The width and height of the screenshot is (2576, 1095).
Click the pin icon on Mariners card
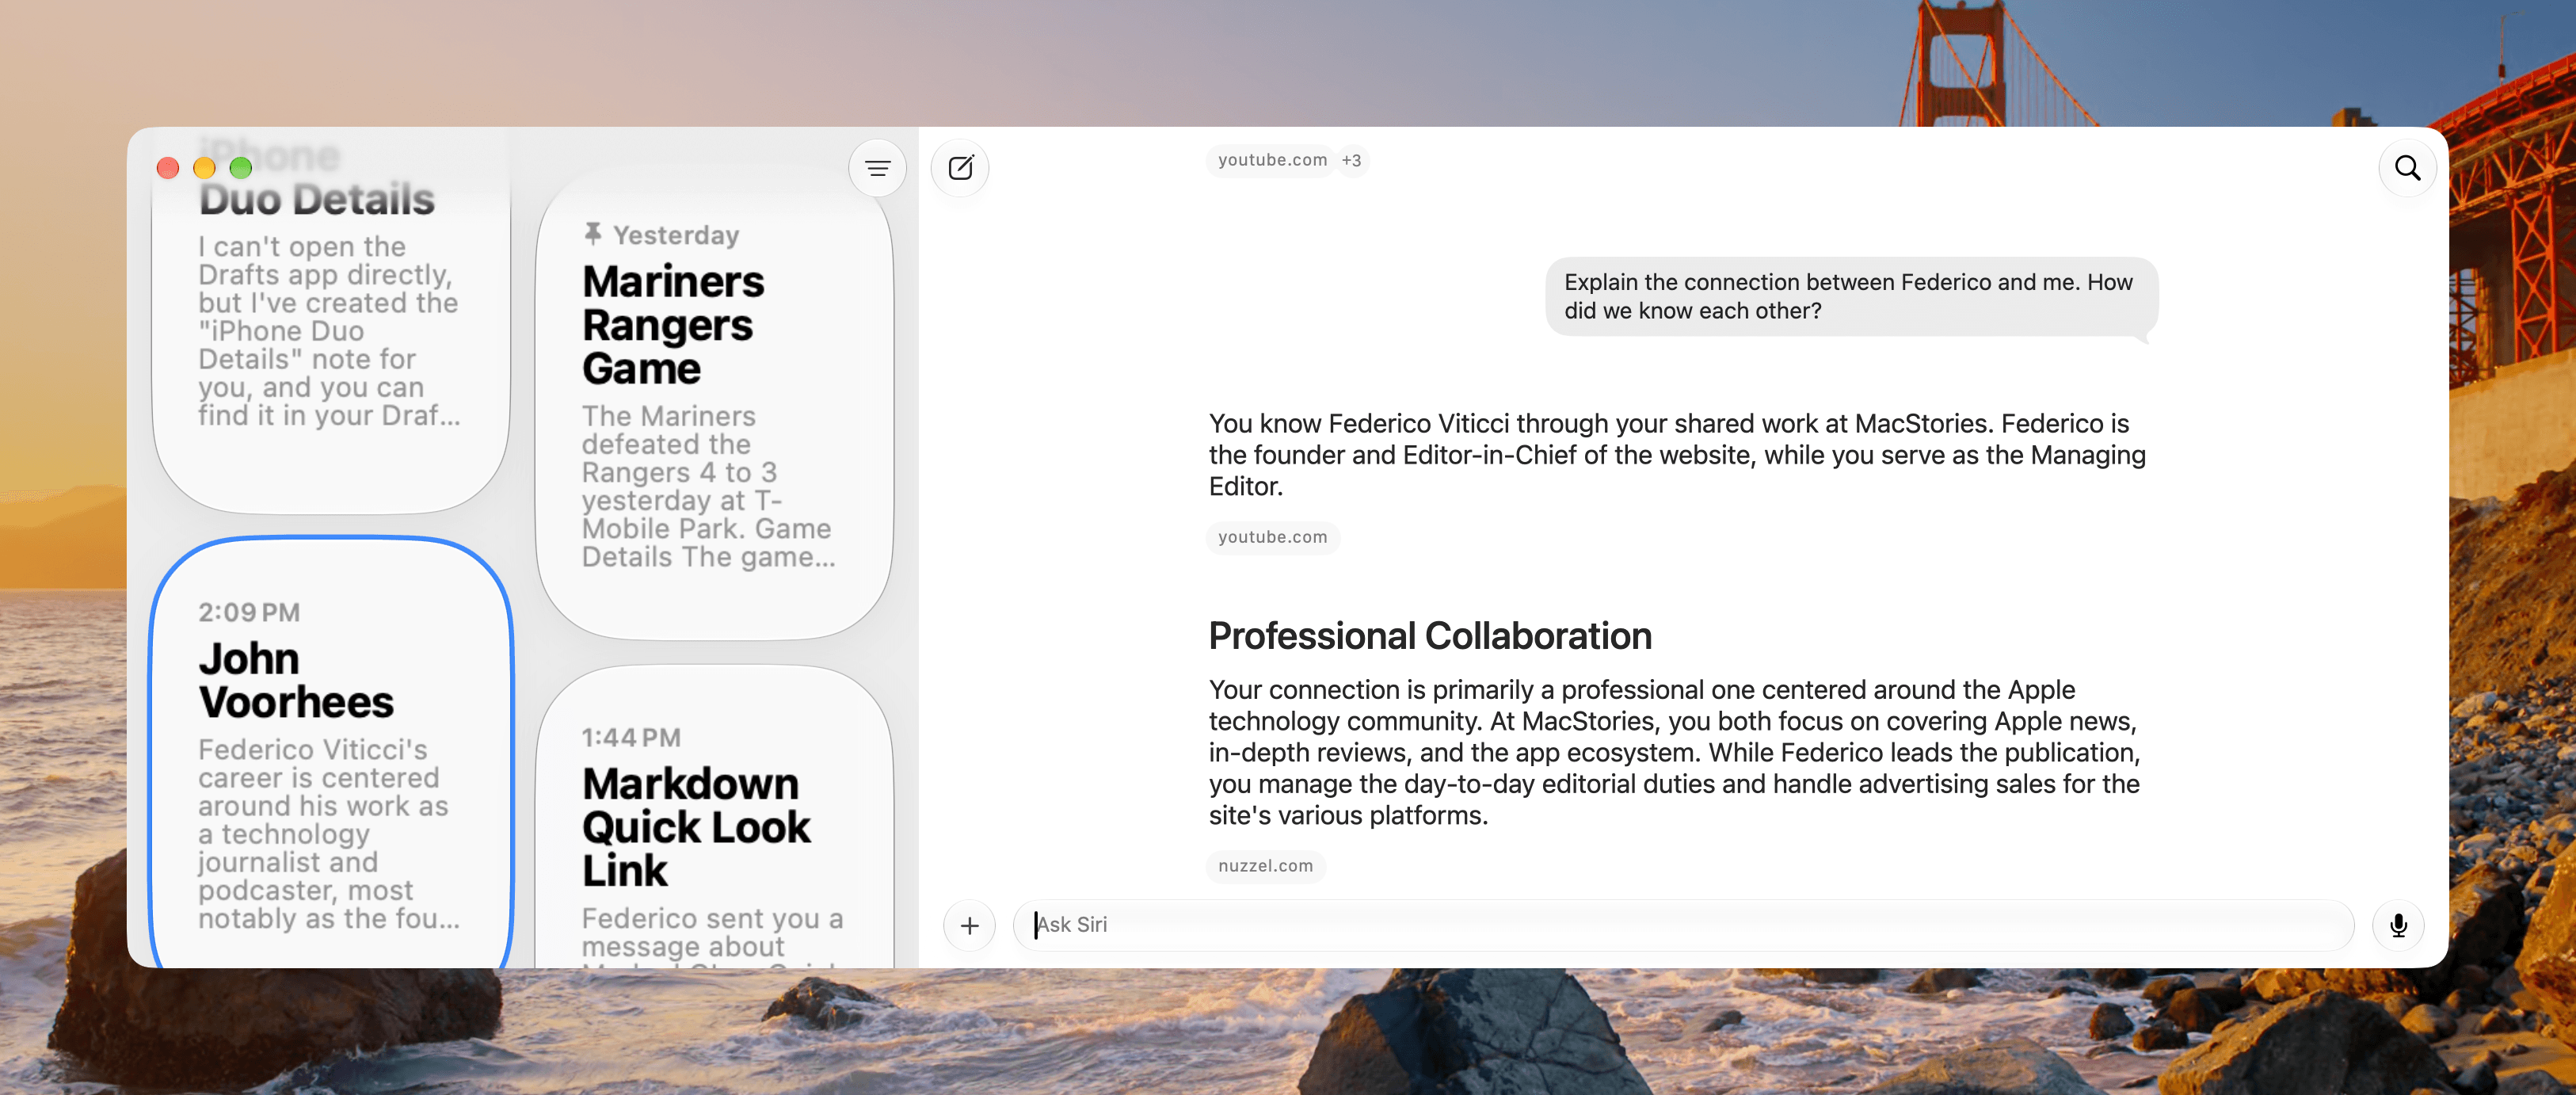[593, 234]
